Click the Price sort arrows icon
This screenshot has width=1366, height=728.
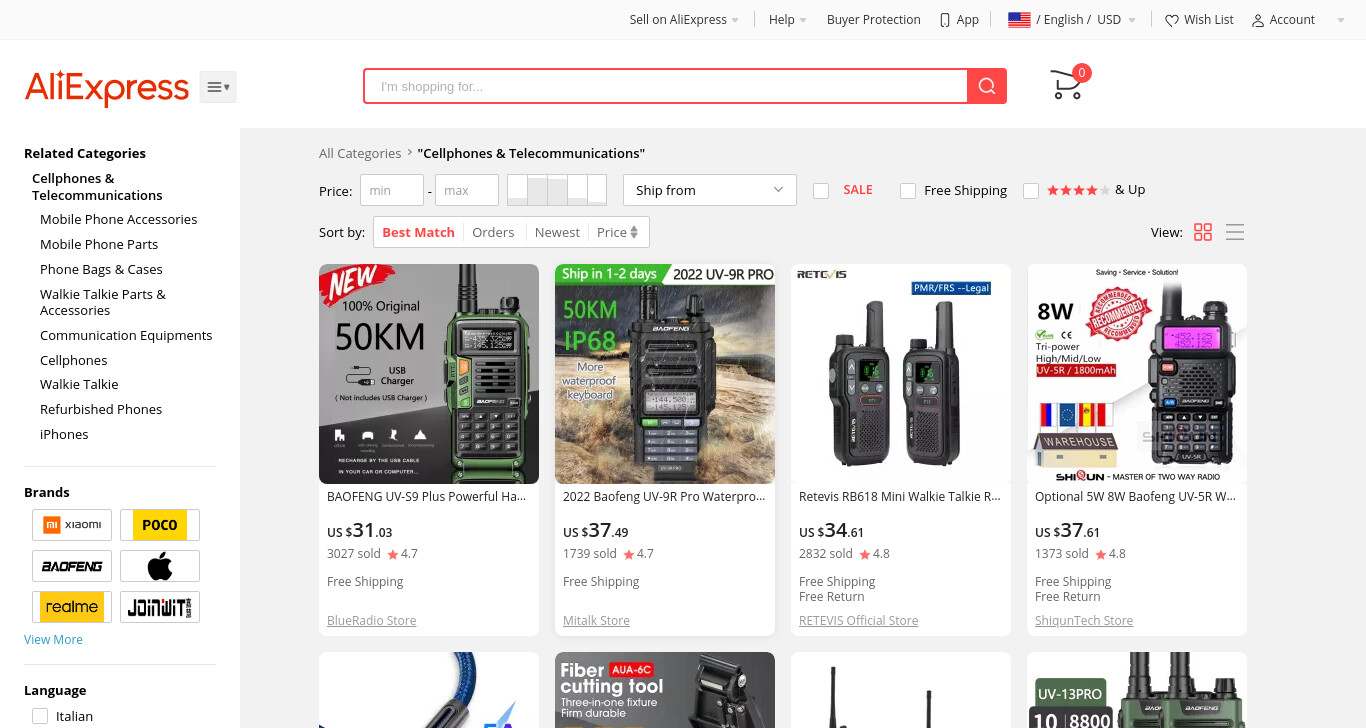(x=634, y=232)
